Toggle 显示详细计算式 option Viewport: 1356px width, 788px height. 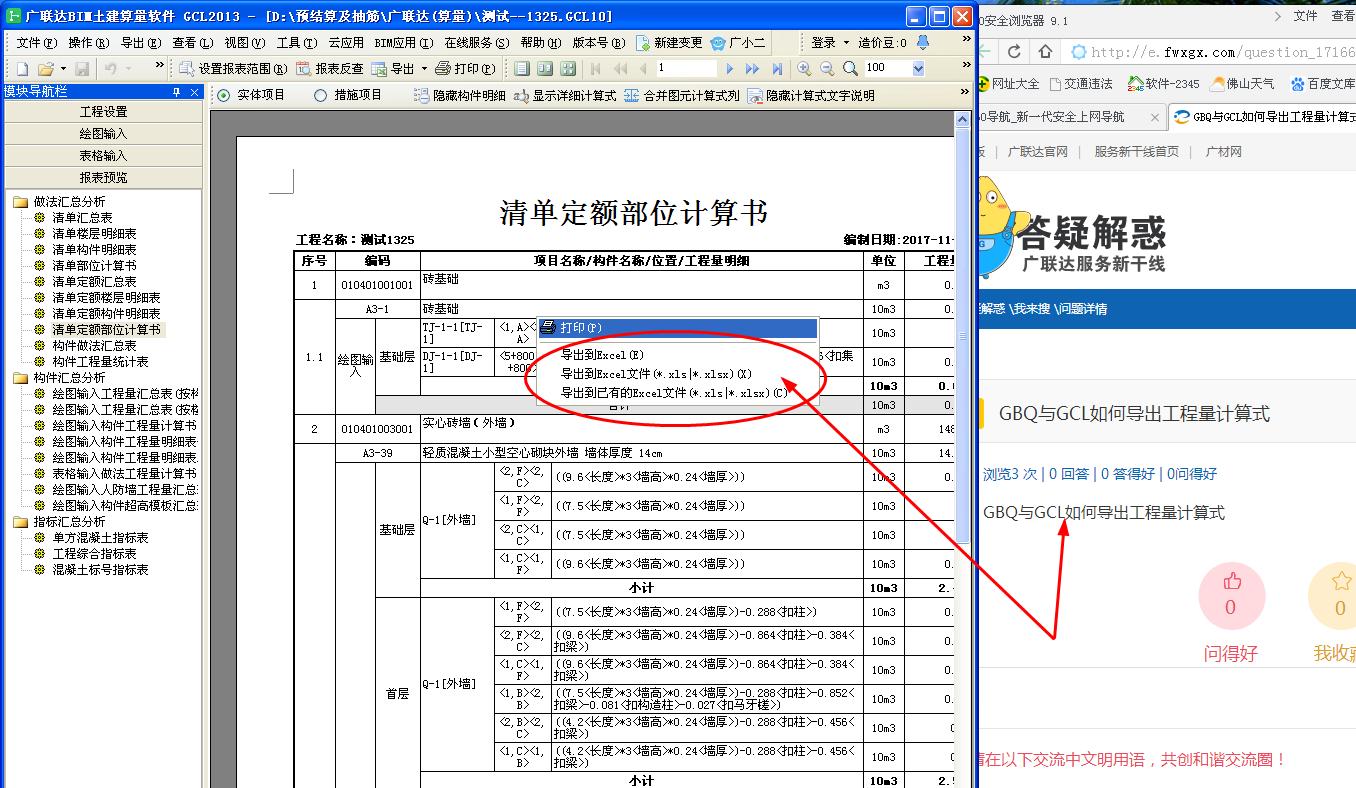click(x=565, y=95)
